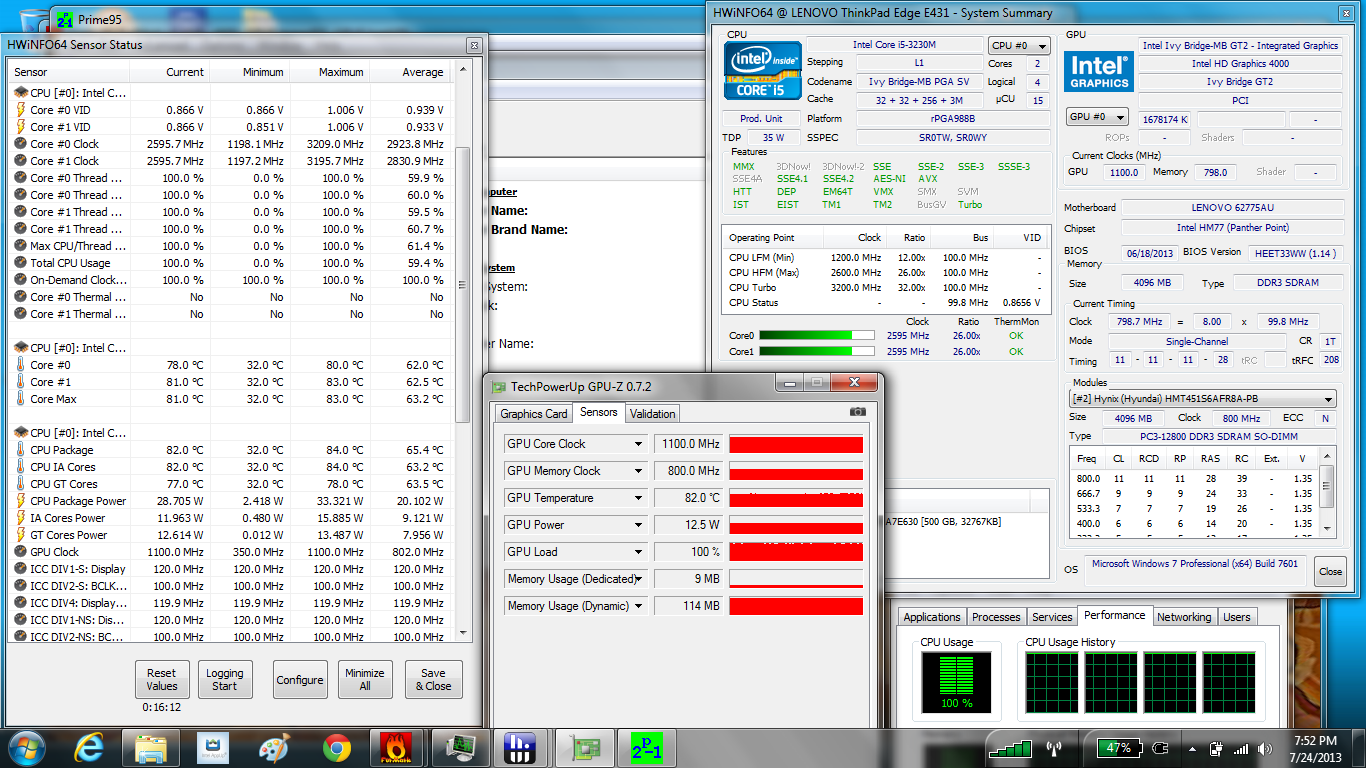1366x768 pixels.
Task: Click the GPU Temperature red graph
Action: (x=796, y=498)
